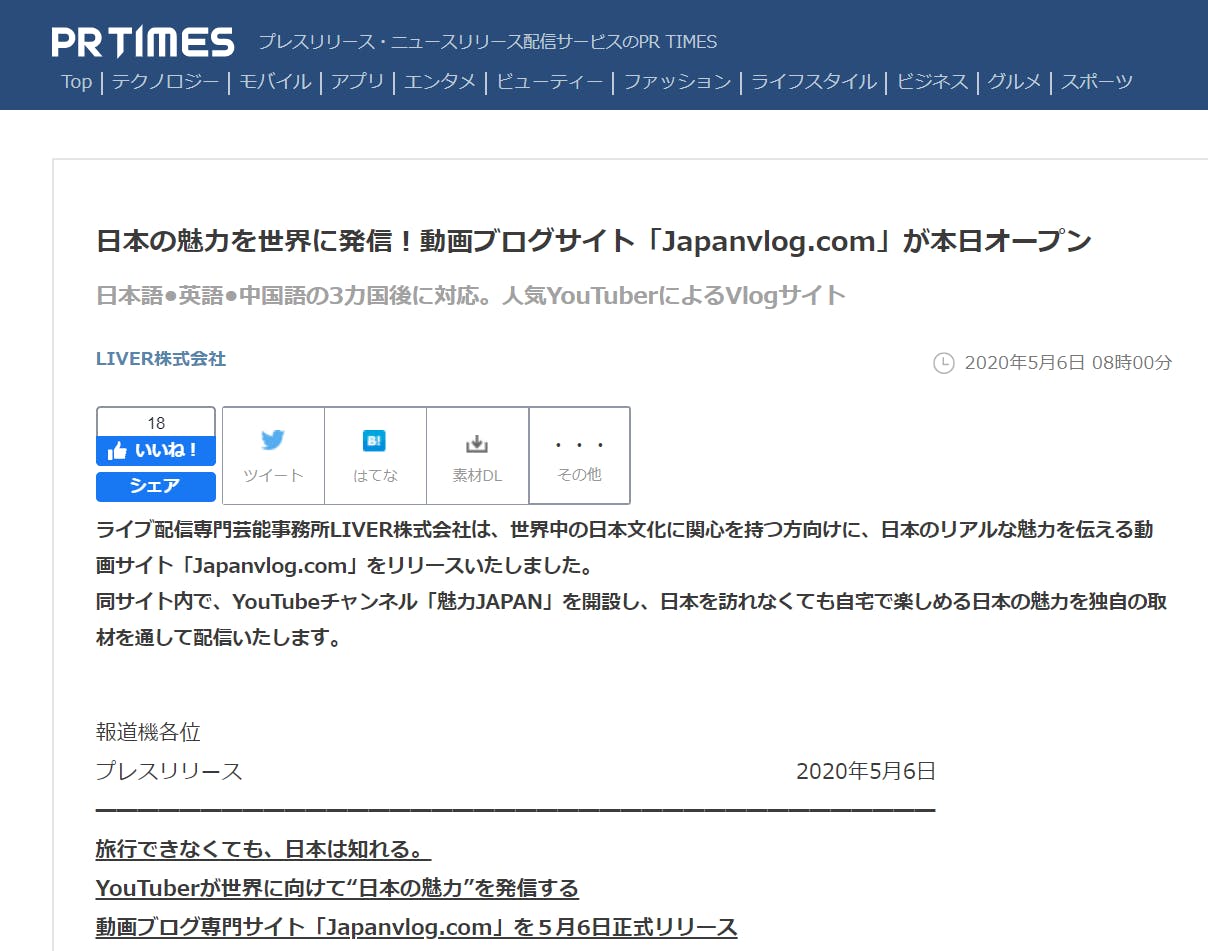Click the PR TIMES logo

[143, 42]
